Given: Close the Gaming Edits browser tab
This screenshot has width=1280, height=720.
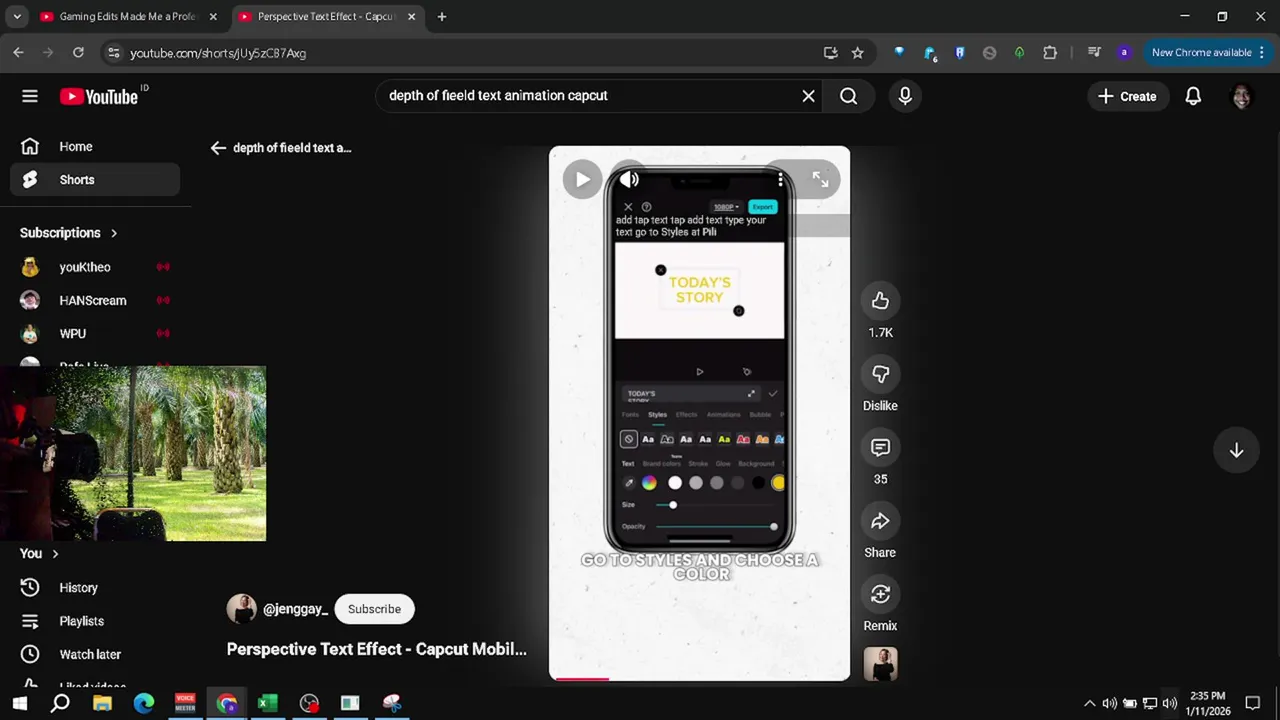Looking at the screenshot, I should 212,17.
